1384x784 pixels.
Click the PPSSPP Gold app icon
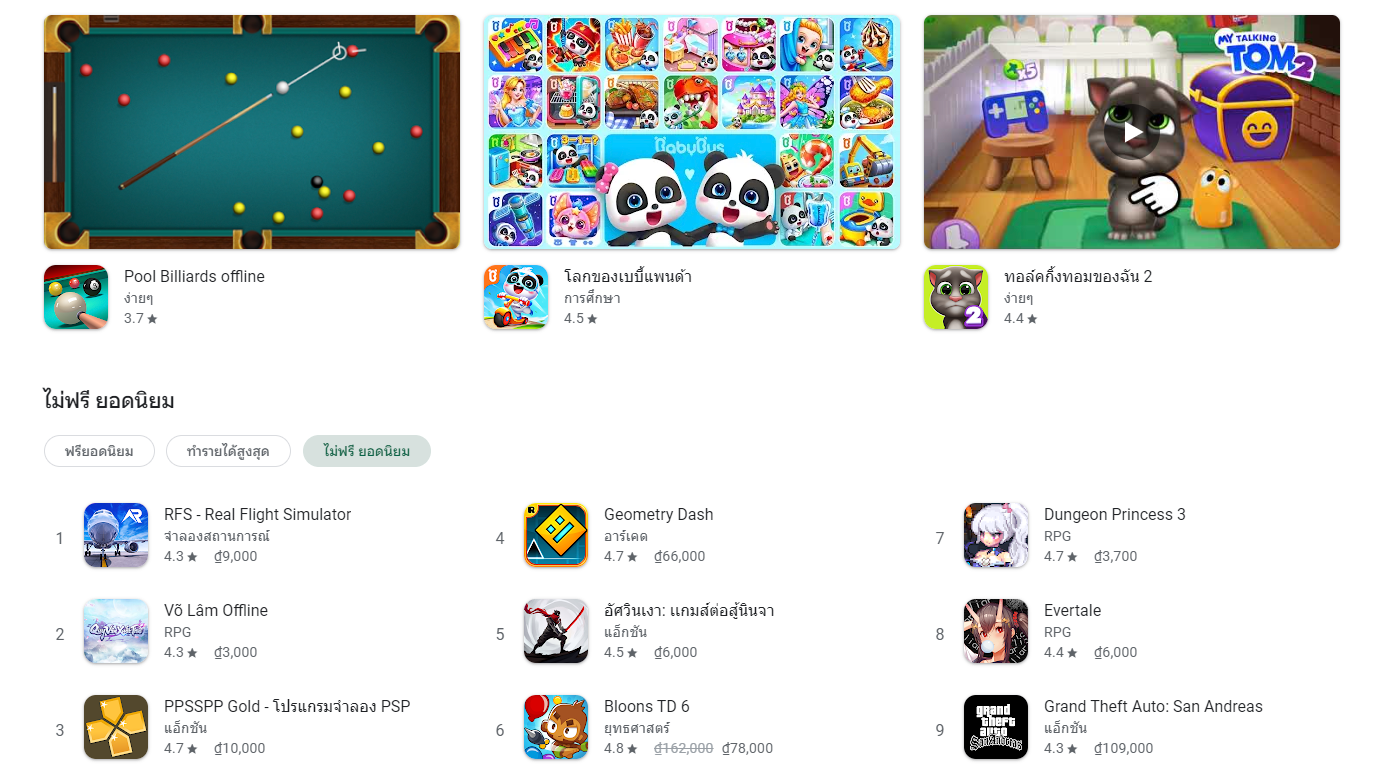click(116, 727)
